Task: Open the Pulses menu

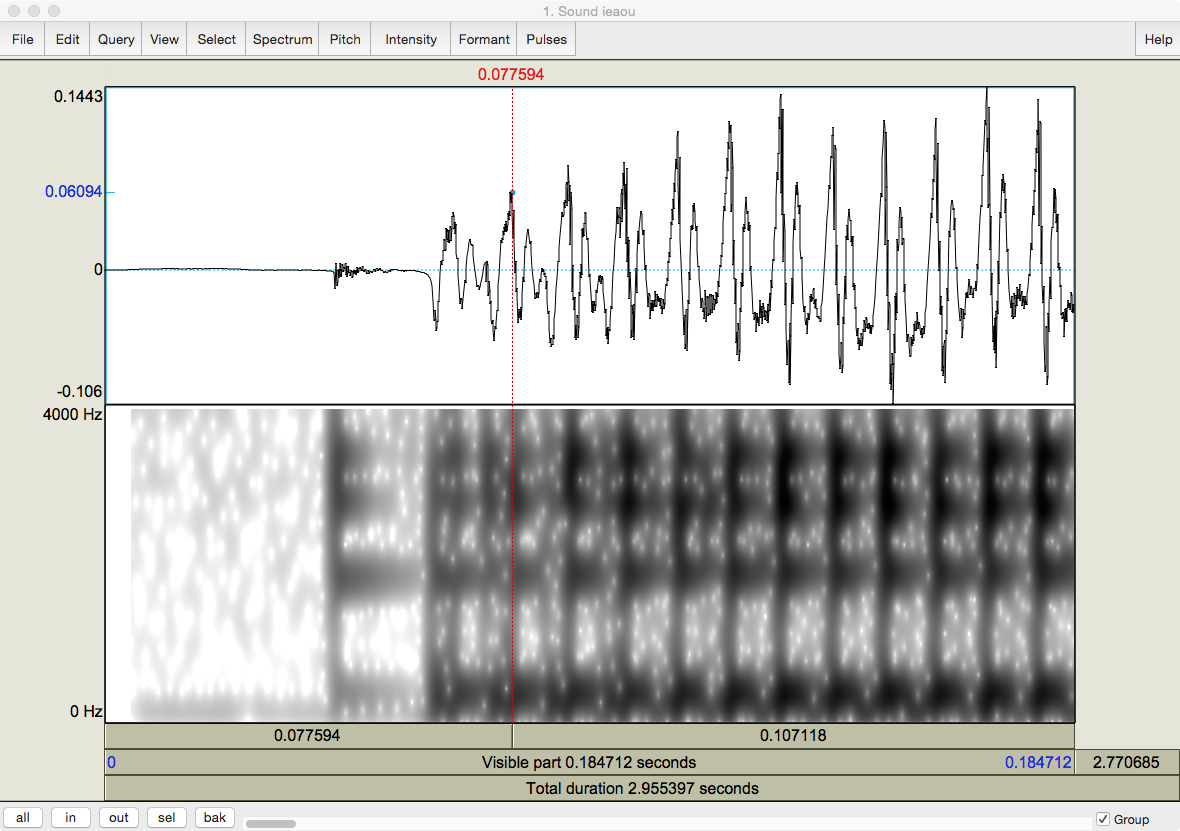Action: point(546,39)
